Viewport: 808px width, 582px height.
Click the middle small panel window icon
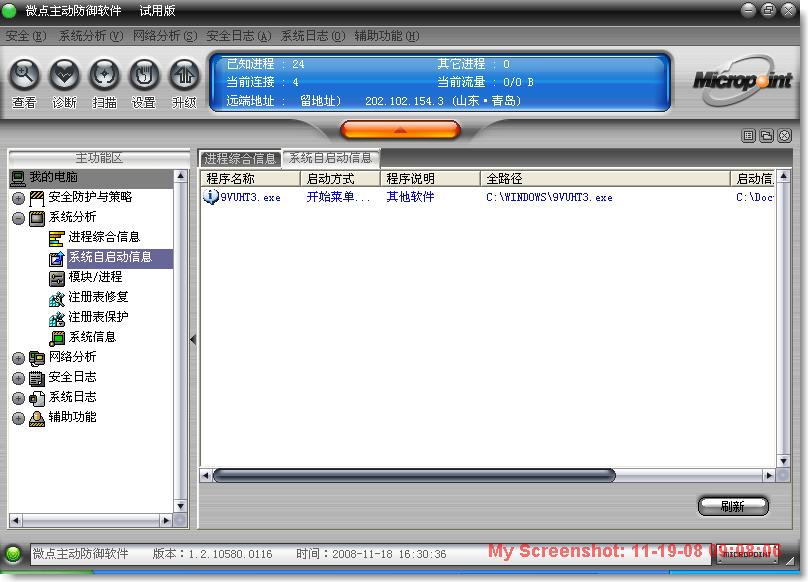coord(766,136)
